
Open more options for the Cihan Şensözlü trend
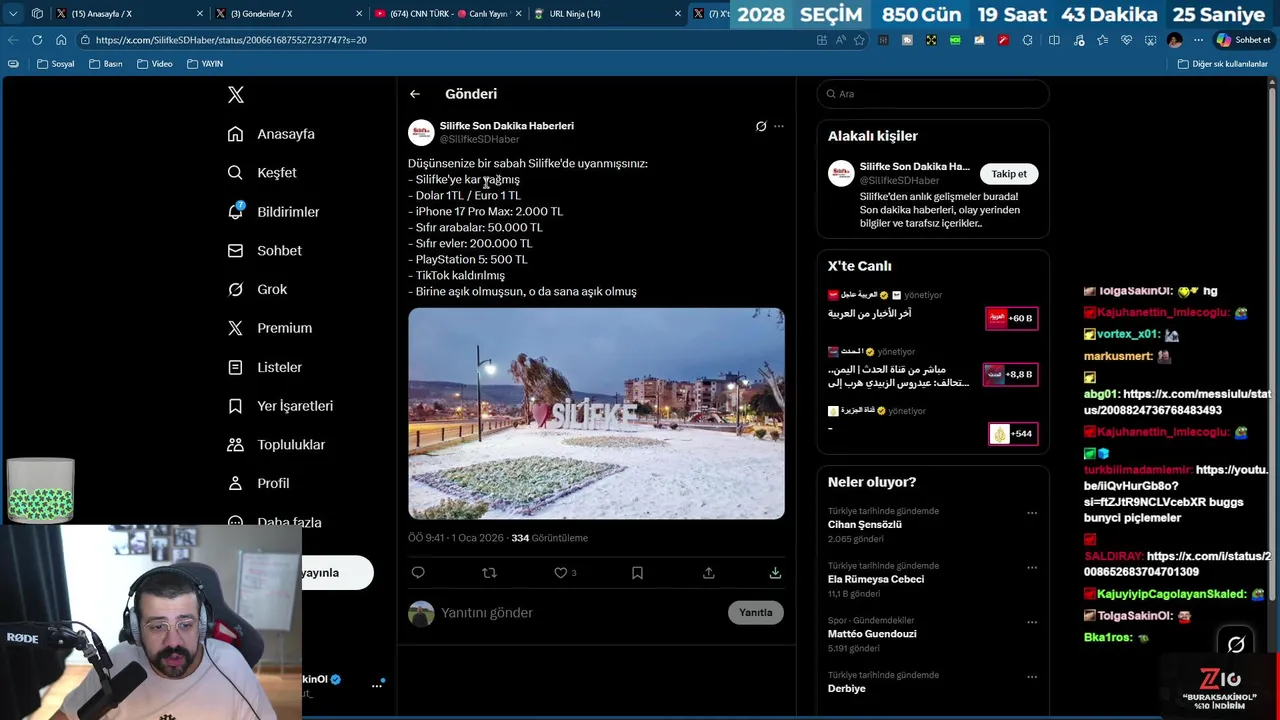(1032, 513)
